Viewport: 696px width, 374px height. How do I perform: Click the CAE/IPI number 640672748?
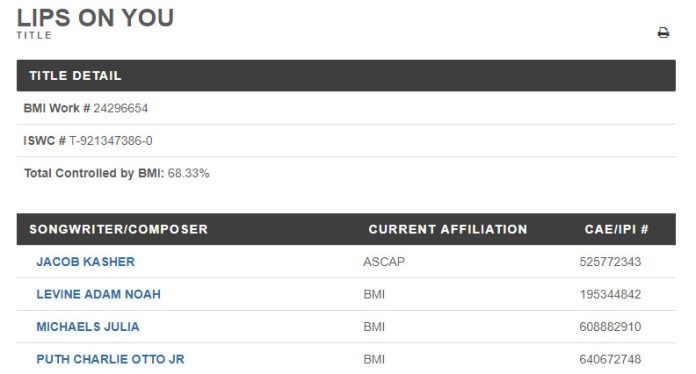(x=610, y=359)
